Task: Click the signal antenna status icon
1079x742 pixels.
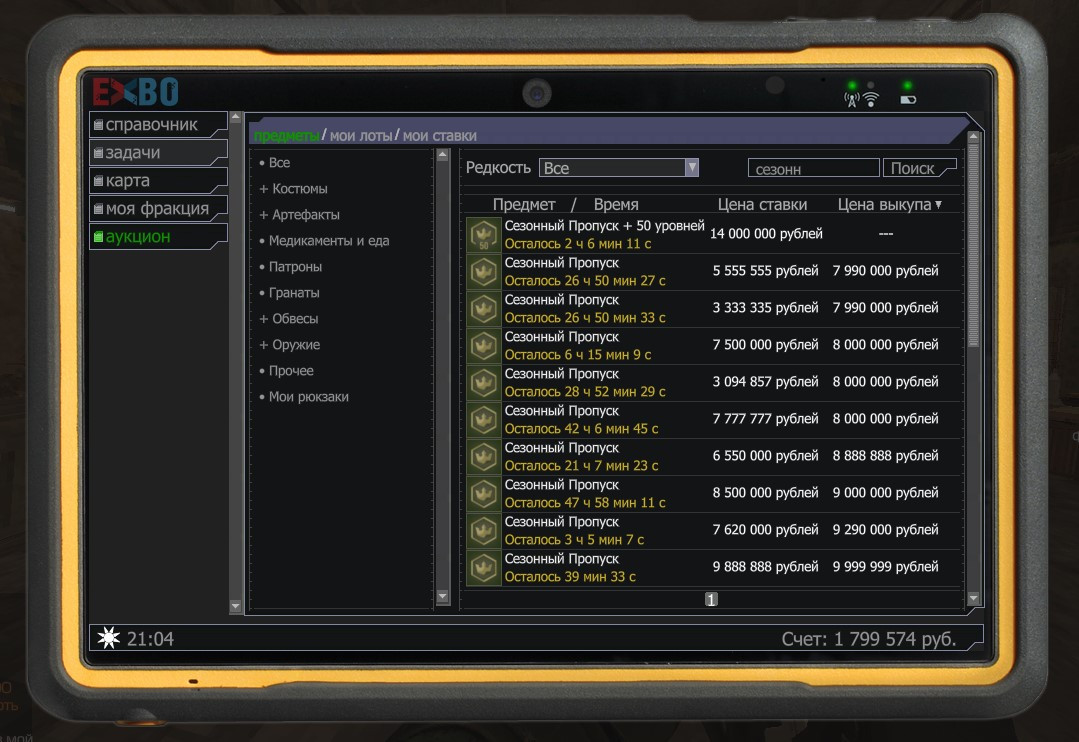Action: (x=852, y=100)
